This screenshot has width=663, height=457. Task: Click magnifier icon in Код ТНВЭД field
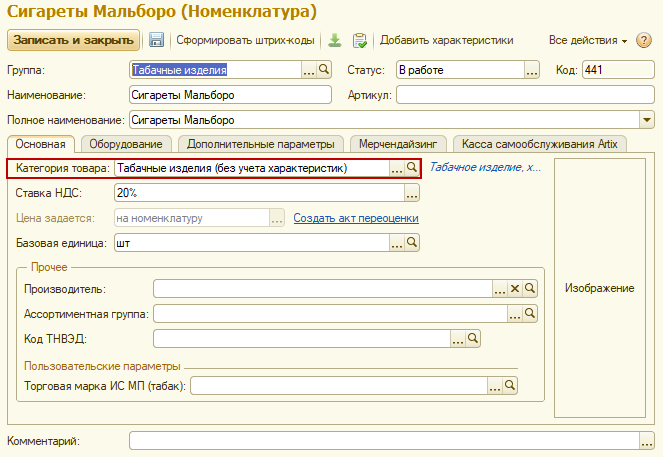click(x=473, y=339)
